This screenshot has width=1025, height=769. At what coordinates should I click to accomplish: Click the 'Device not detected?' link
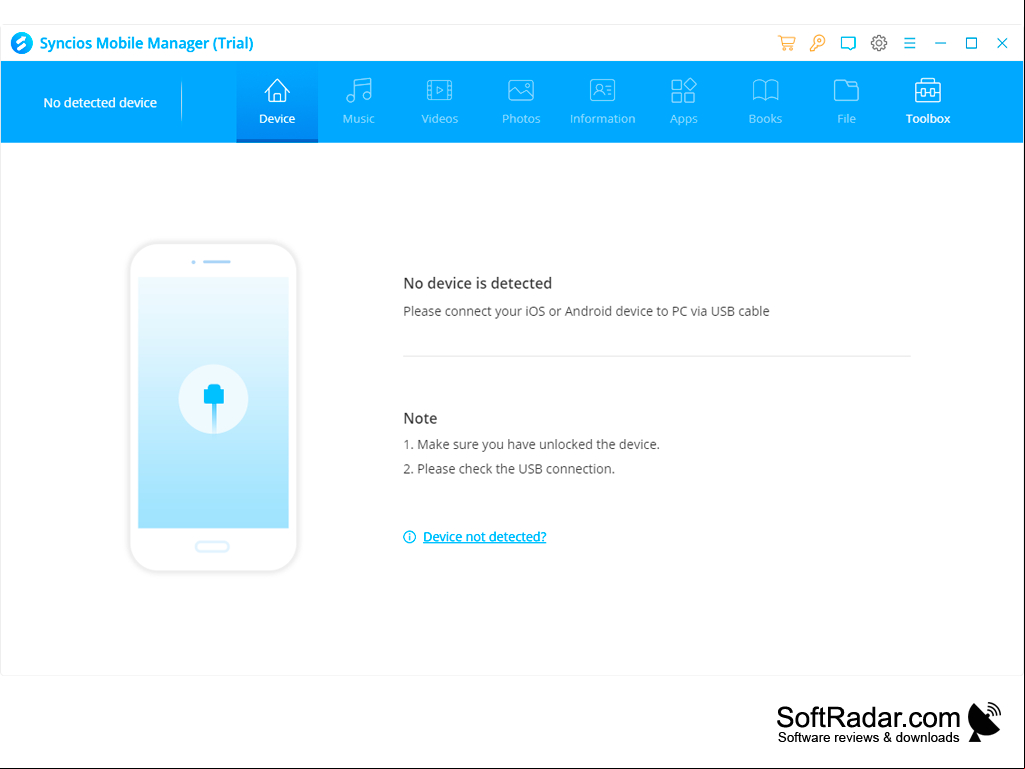484,537
